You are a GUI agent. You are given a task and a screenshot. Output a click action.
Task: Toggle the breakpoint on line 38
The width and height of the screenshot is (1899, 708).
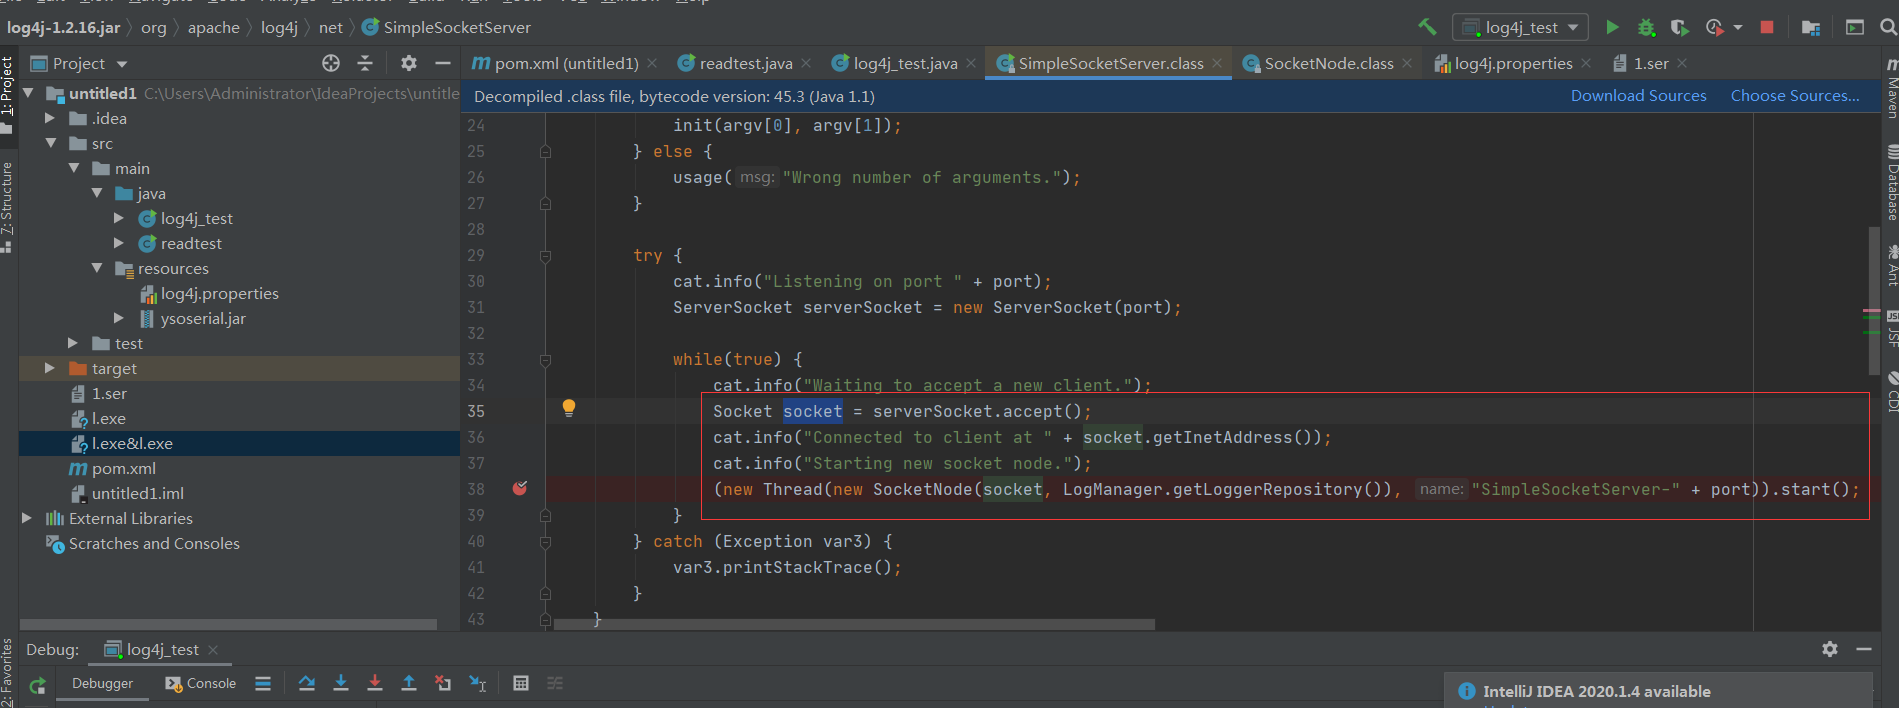[x=520, y=489]
